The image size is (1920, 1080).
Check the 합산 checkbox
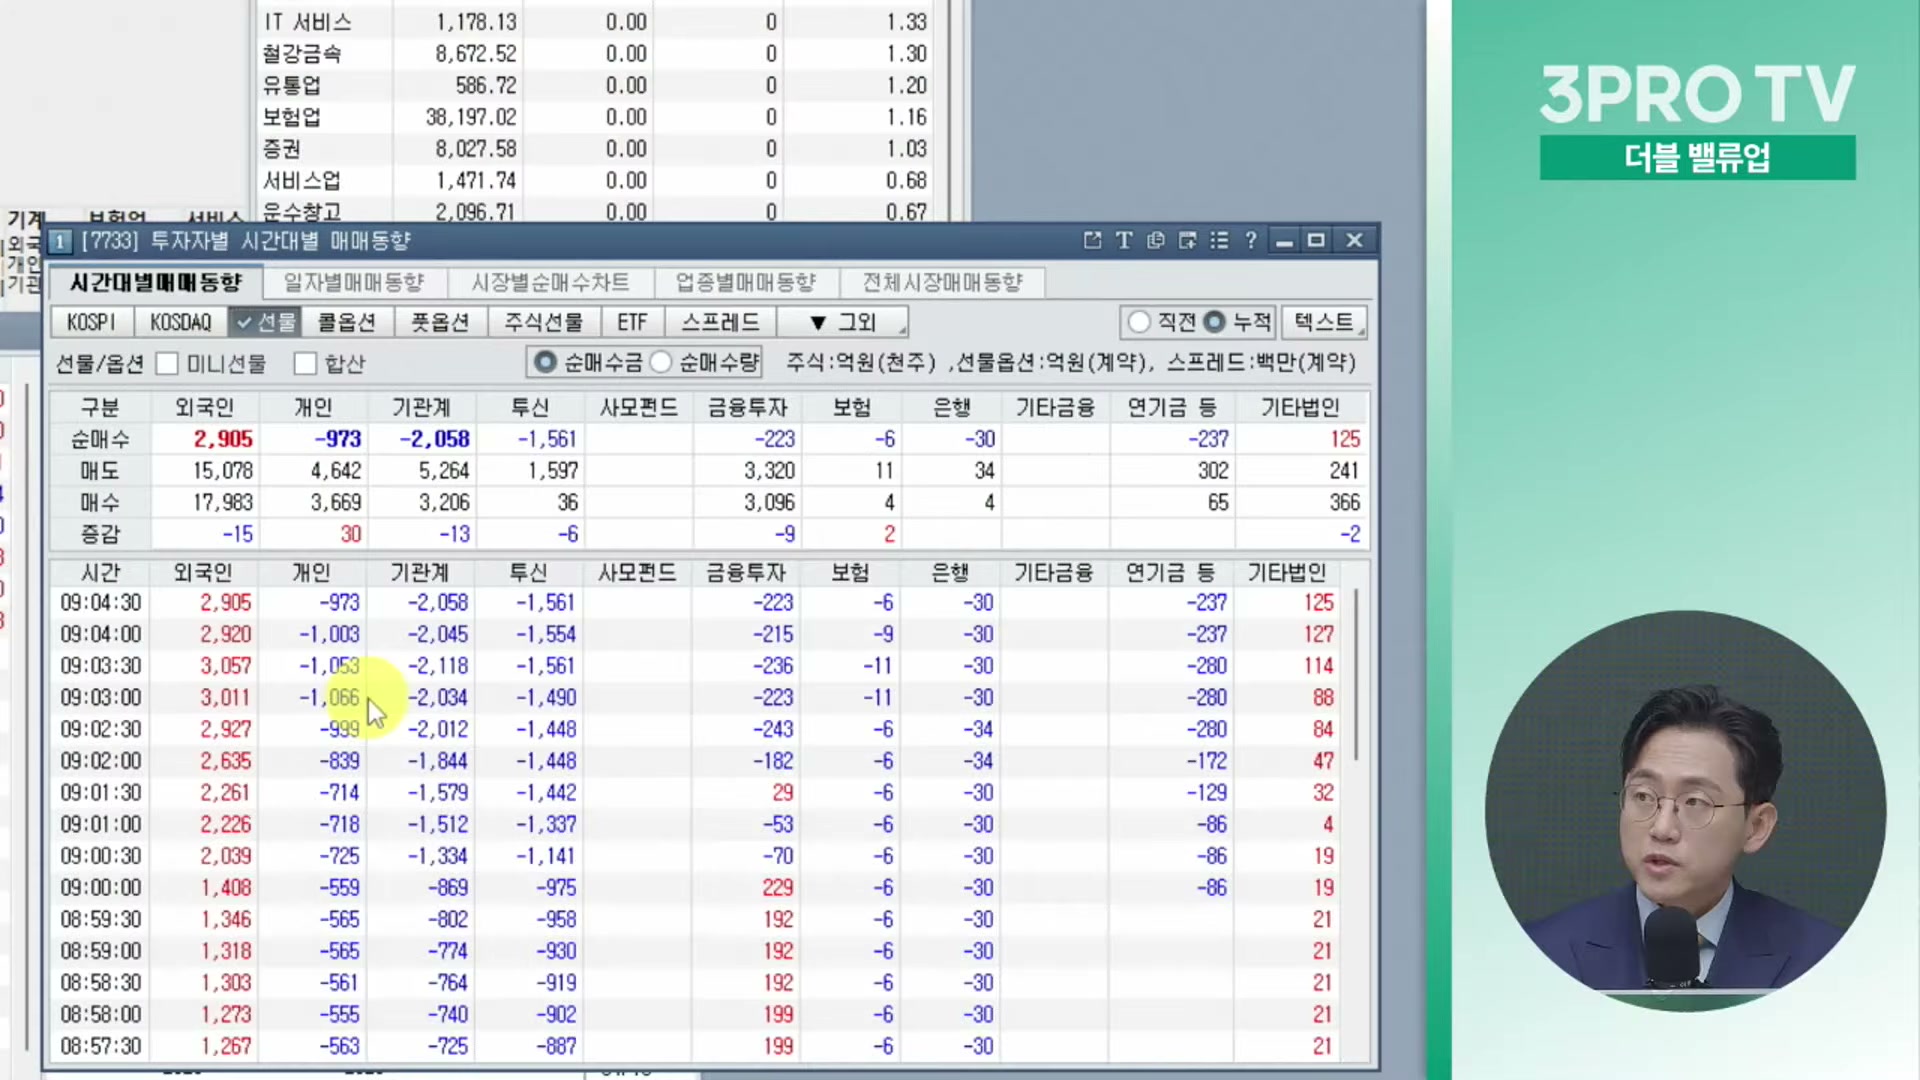[306, 364]
